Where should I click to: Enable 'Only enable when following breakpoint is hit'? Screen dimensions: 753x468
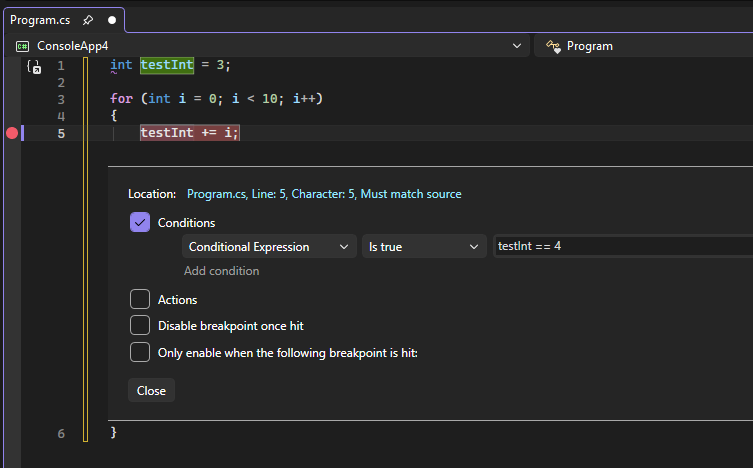point(140,352)
